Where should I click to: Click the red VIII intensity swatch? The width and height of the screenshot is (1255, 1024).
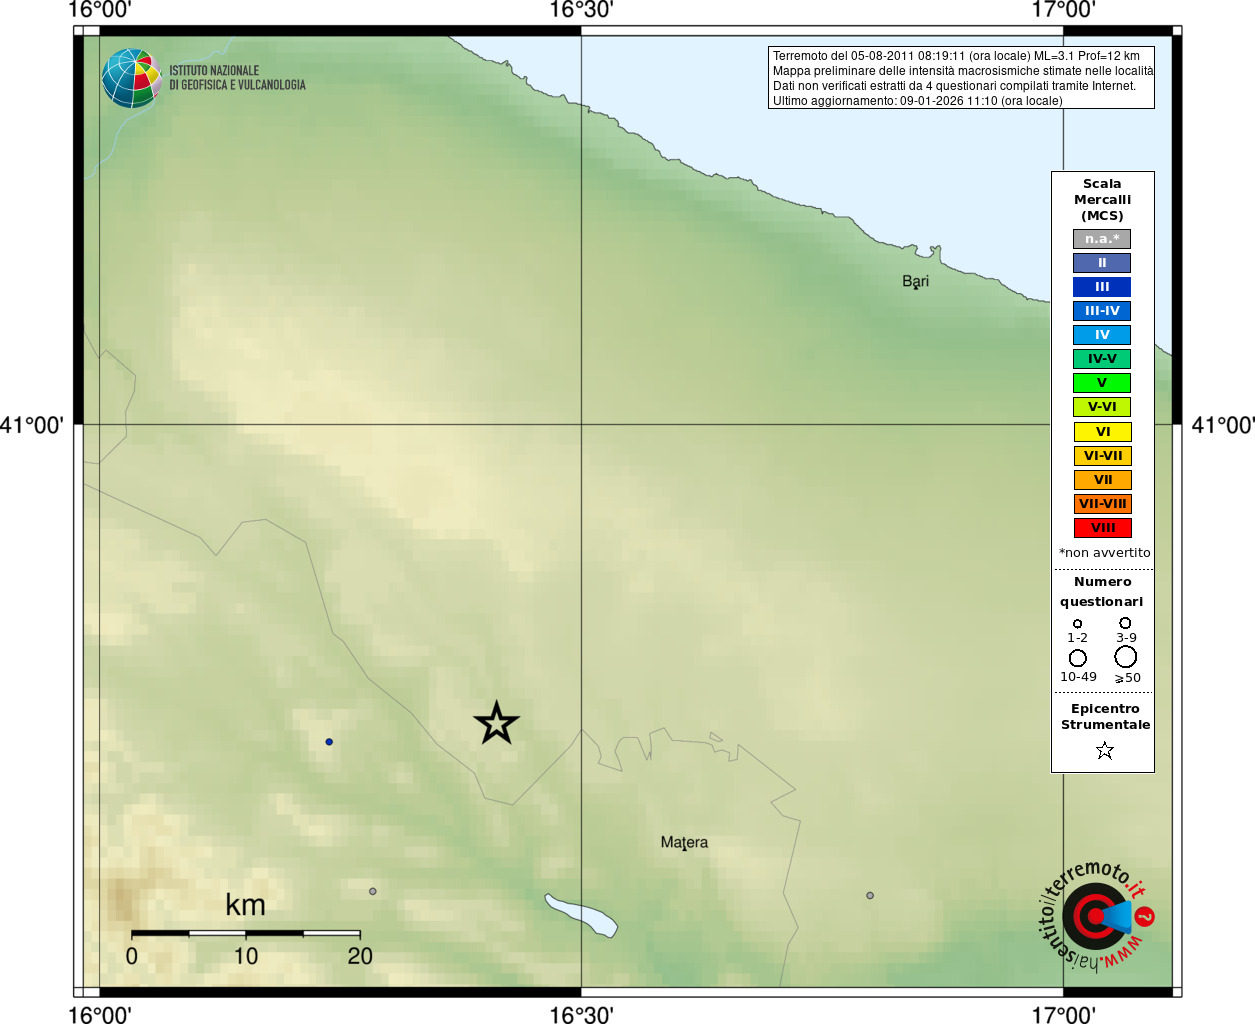(1103, 528)
